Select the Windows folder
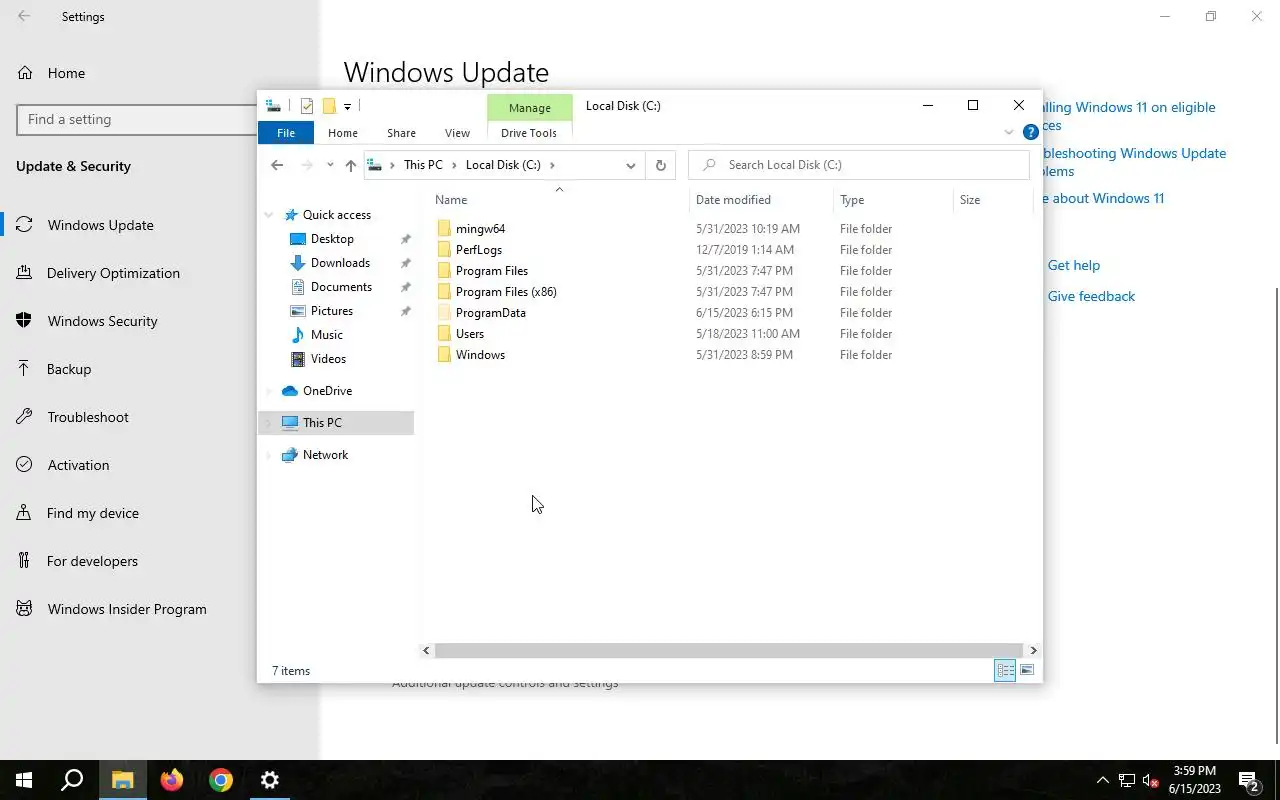1280x800 pixels. click(480, 355)
